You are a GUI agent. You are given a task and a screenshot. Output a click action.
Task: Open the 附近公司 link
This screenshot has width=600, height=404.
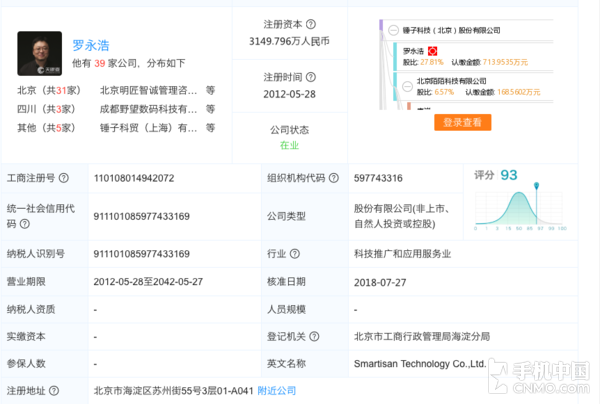[x=277, y=391]
